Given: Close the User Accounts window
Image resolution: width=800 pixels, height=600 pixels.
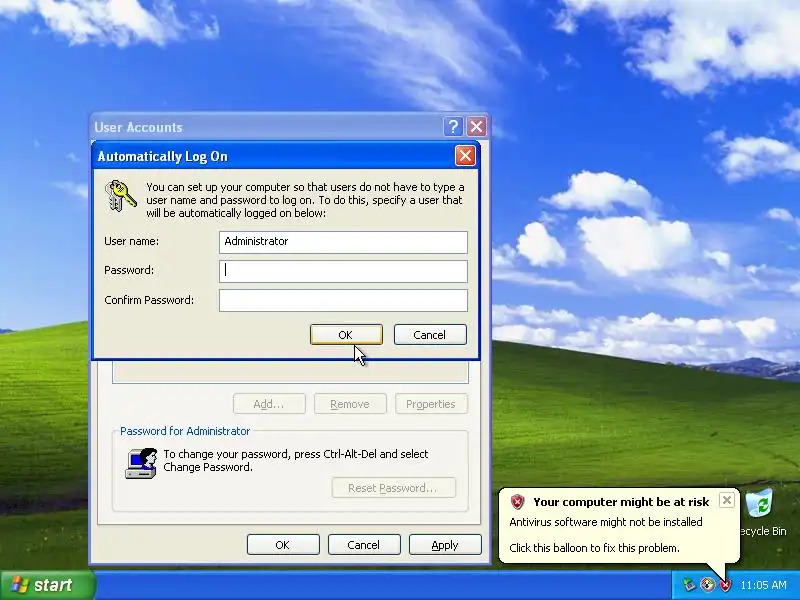Looking at the screenshot, I should [x=477, y=126].
